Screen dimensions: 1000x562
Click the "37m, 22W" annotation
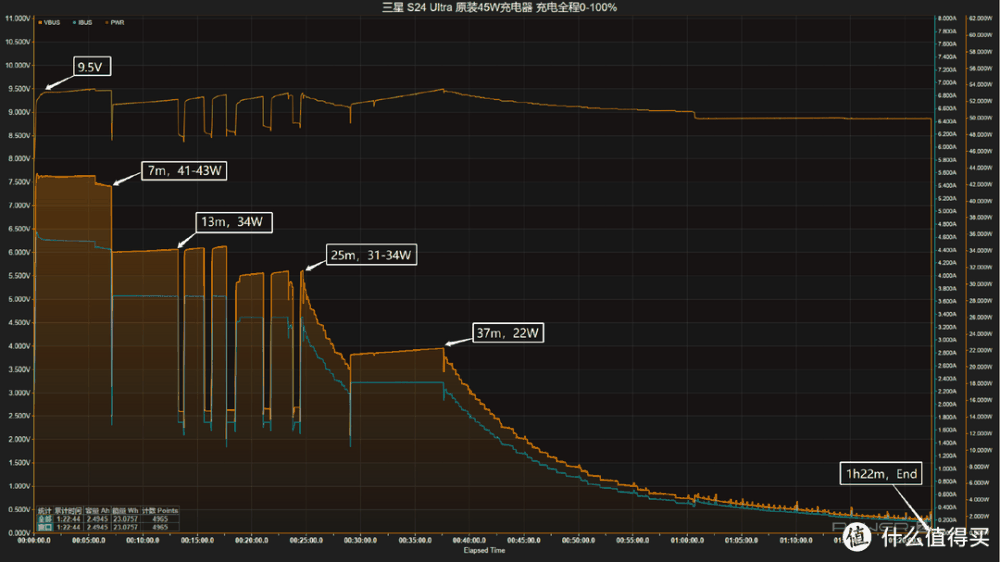point(509,334)
